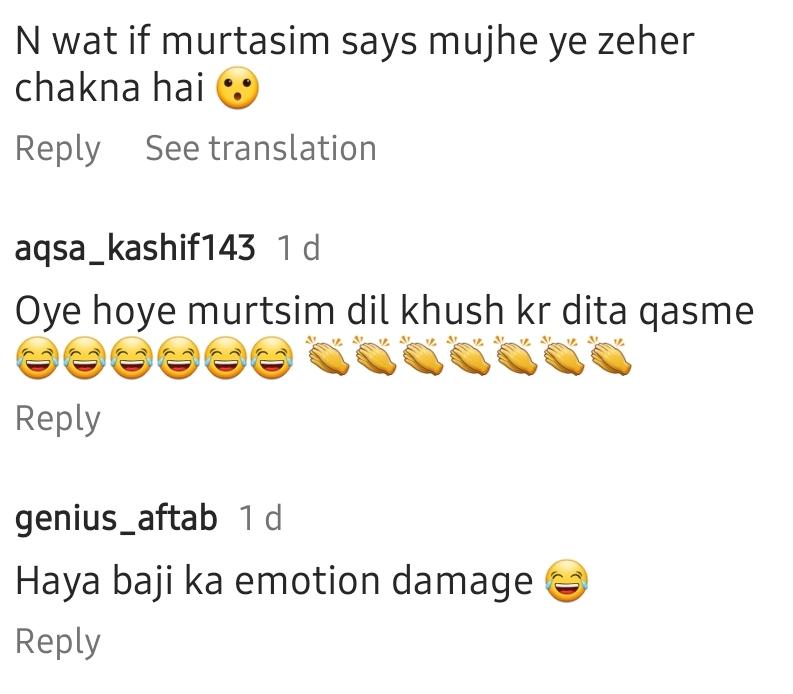Select the 'N wat if murtasim says' comment line
Viewport: 793px width, 694px height.
click(x=355, y=42)
